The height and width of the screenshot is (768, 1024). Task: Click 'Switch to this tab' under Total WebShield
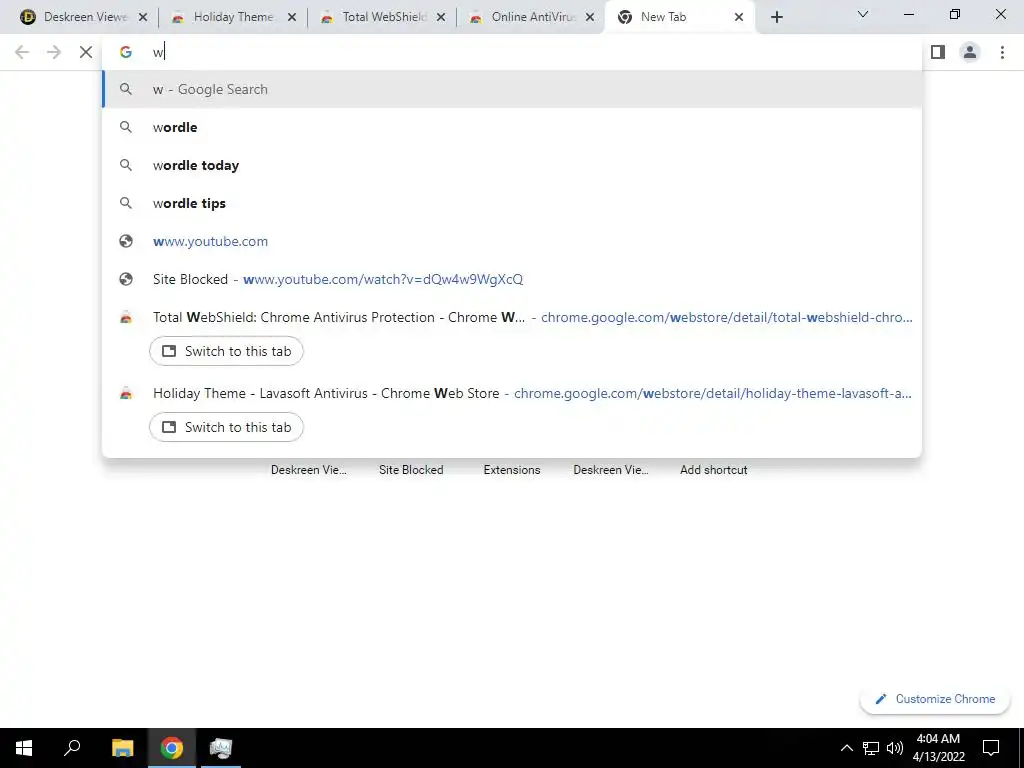(226, 351)
